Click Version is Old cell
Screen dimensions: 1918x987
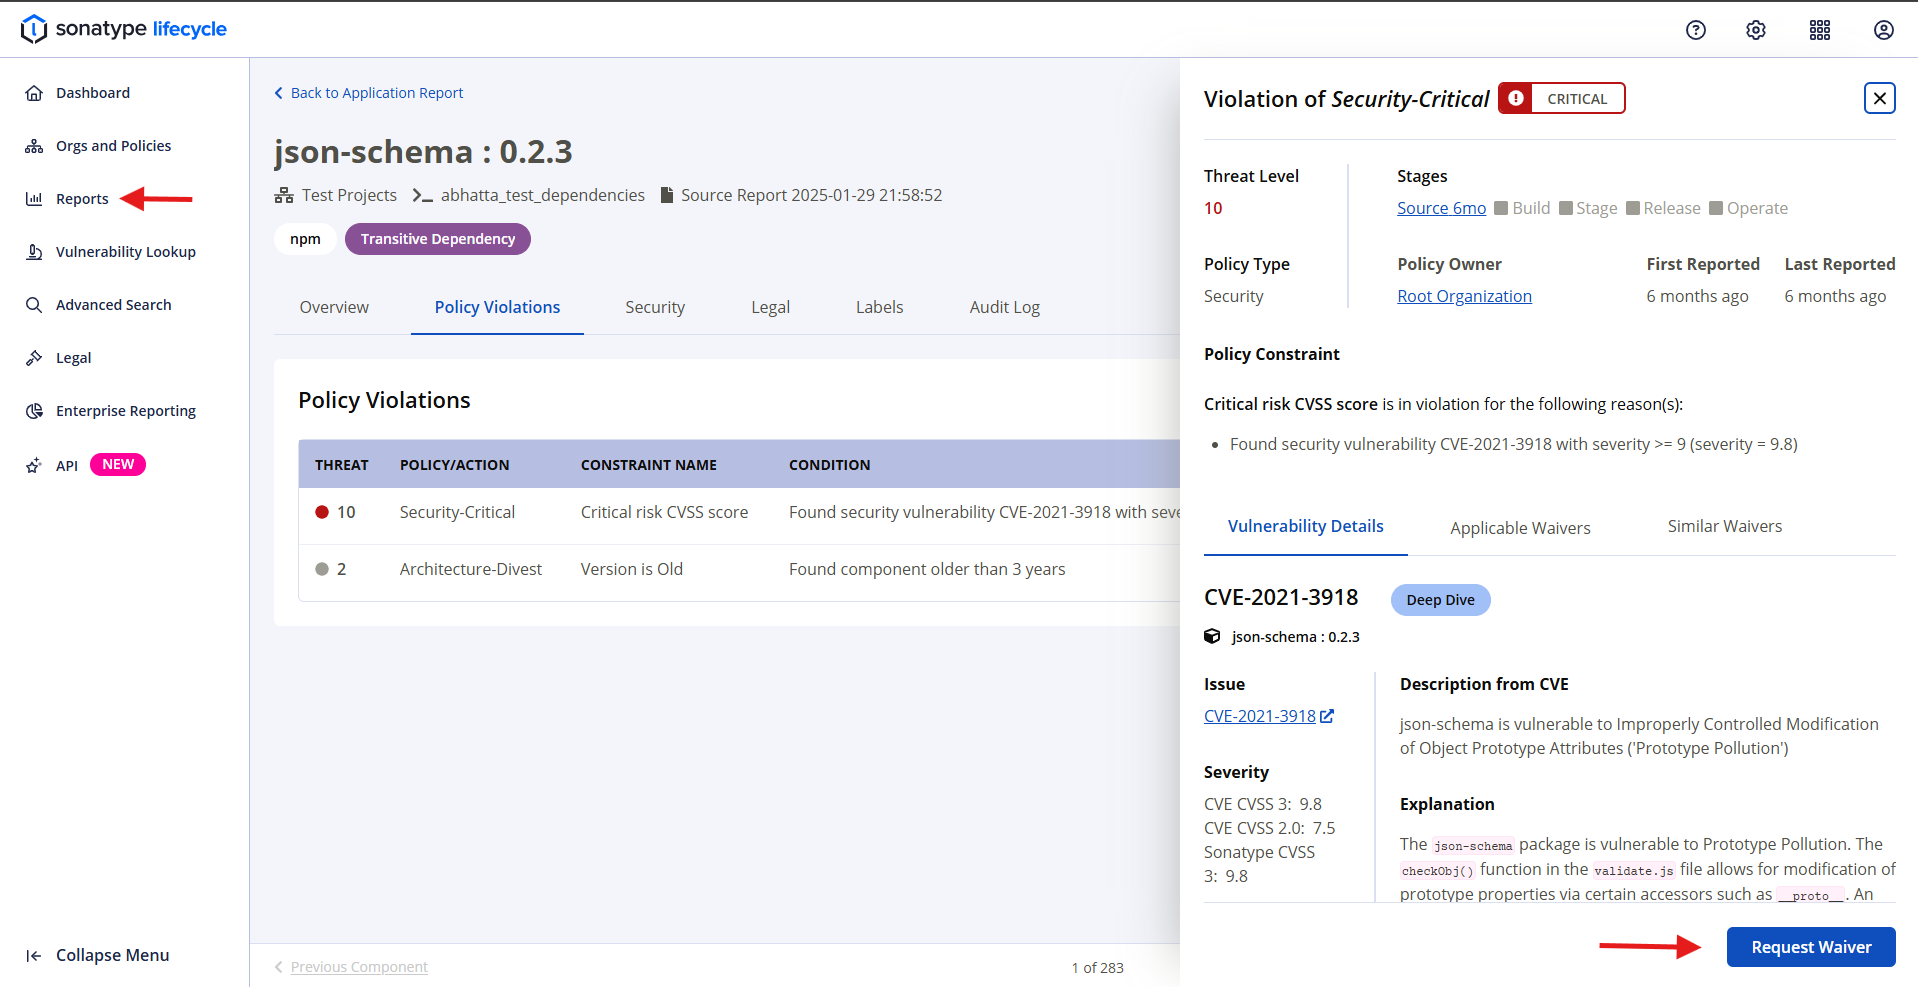632,569
